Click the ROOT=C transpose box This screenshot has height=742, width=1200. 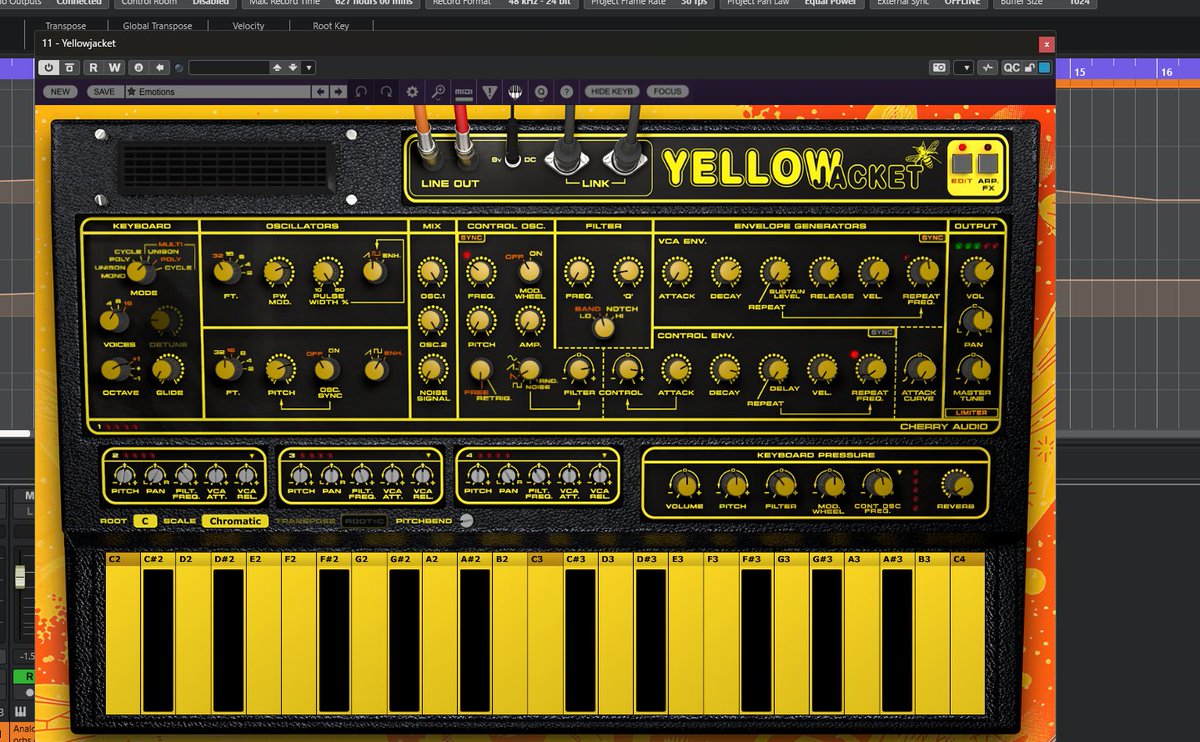click(366, 521)
